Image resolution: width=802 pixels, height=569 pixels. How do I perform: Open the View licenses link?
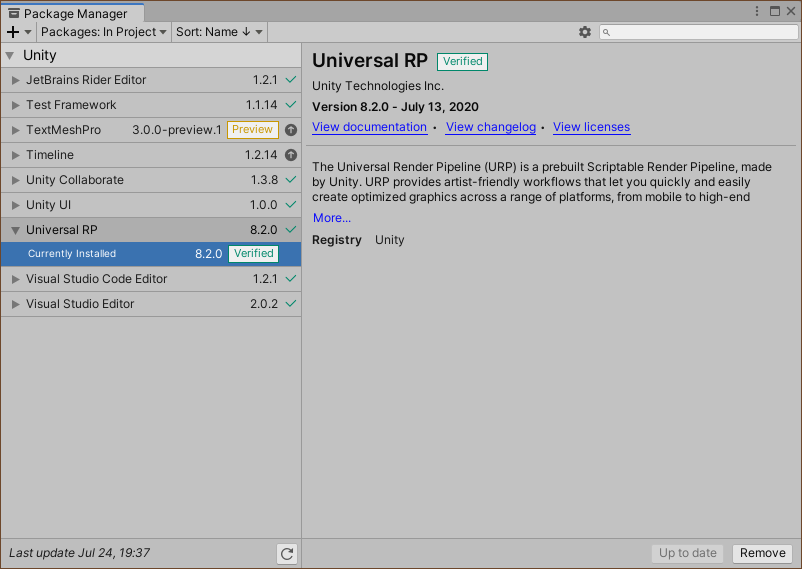pos(591,127)
